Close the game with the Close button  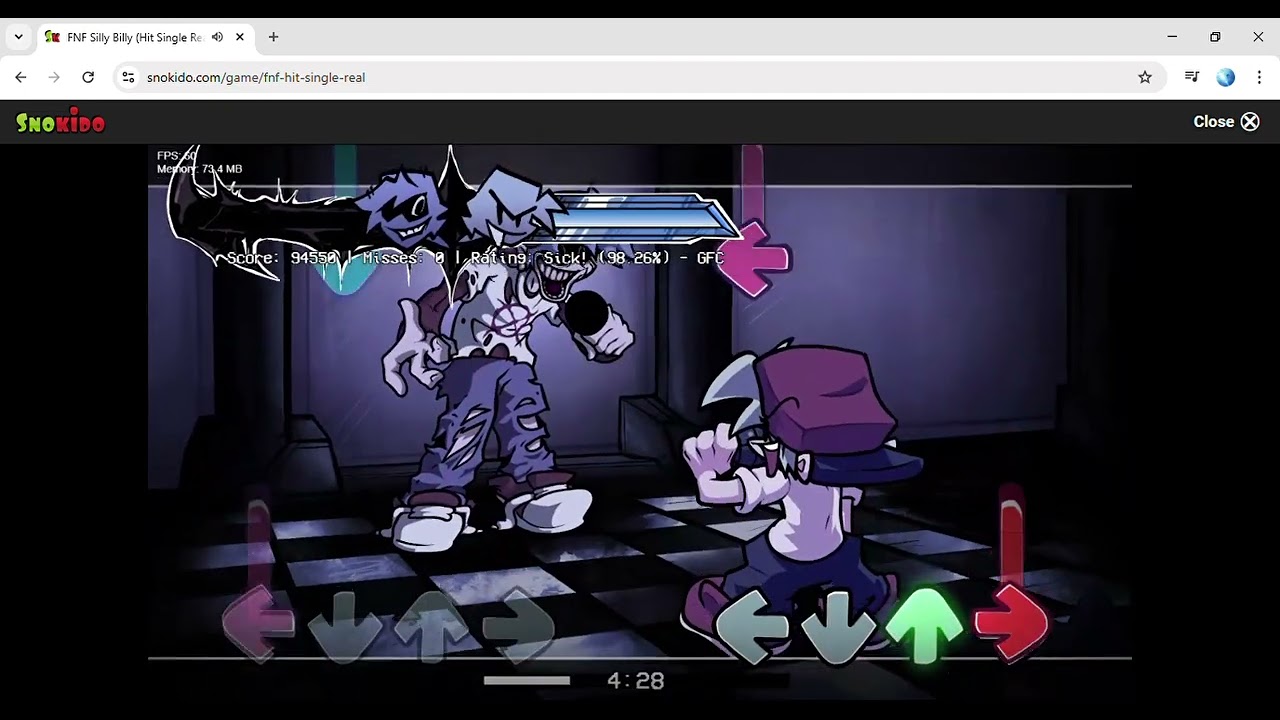[x=1226, y=121]
